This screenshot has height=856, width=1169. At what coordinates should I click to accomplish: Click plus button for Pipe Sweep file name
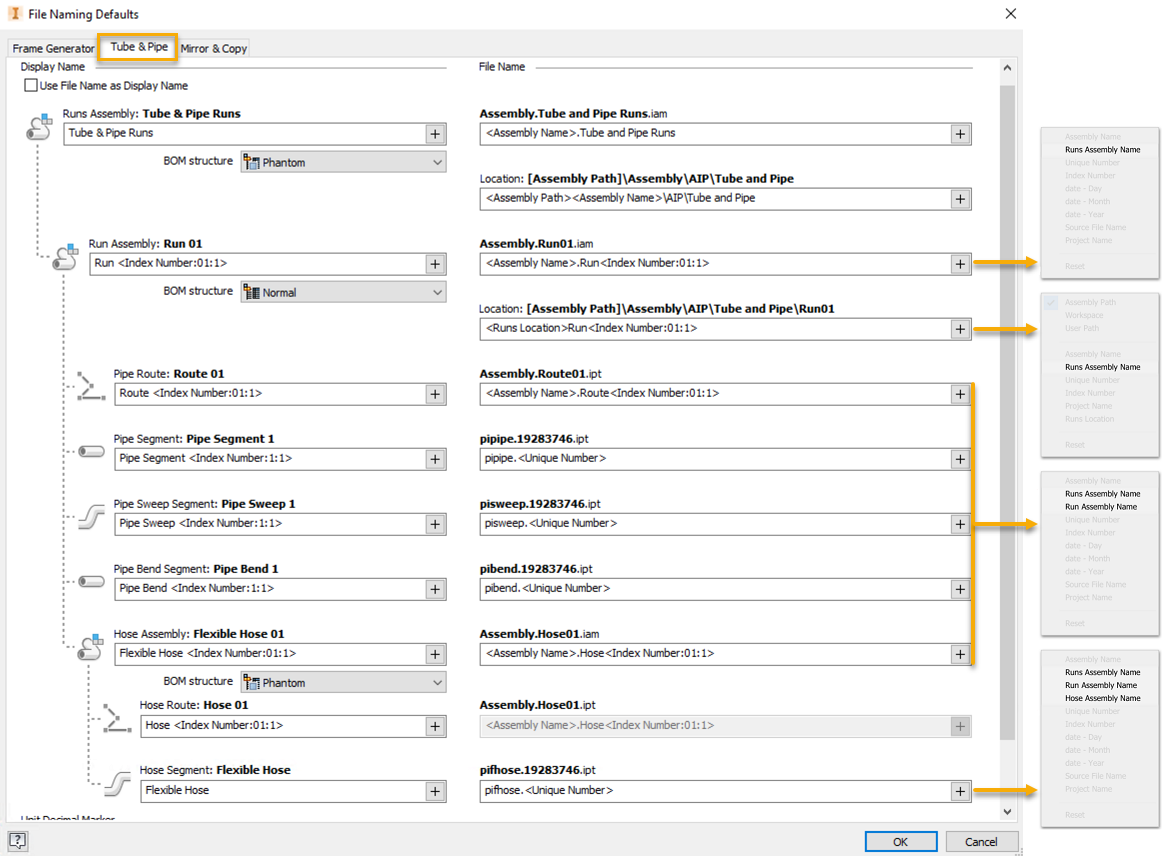tap(960, 524)
